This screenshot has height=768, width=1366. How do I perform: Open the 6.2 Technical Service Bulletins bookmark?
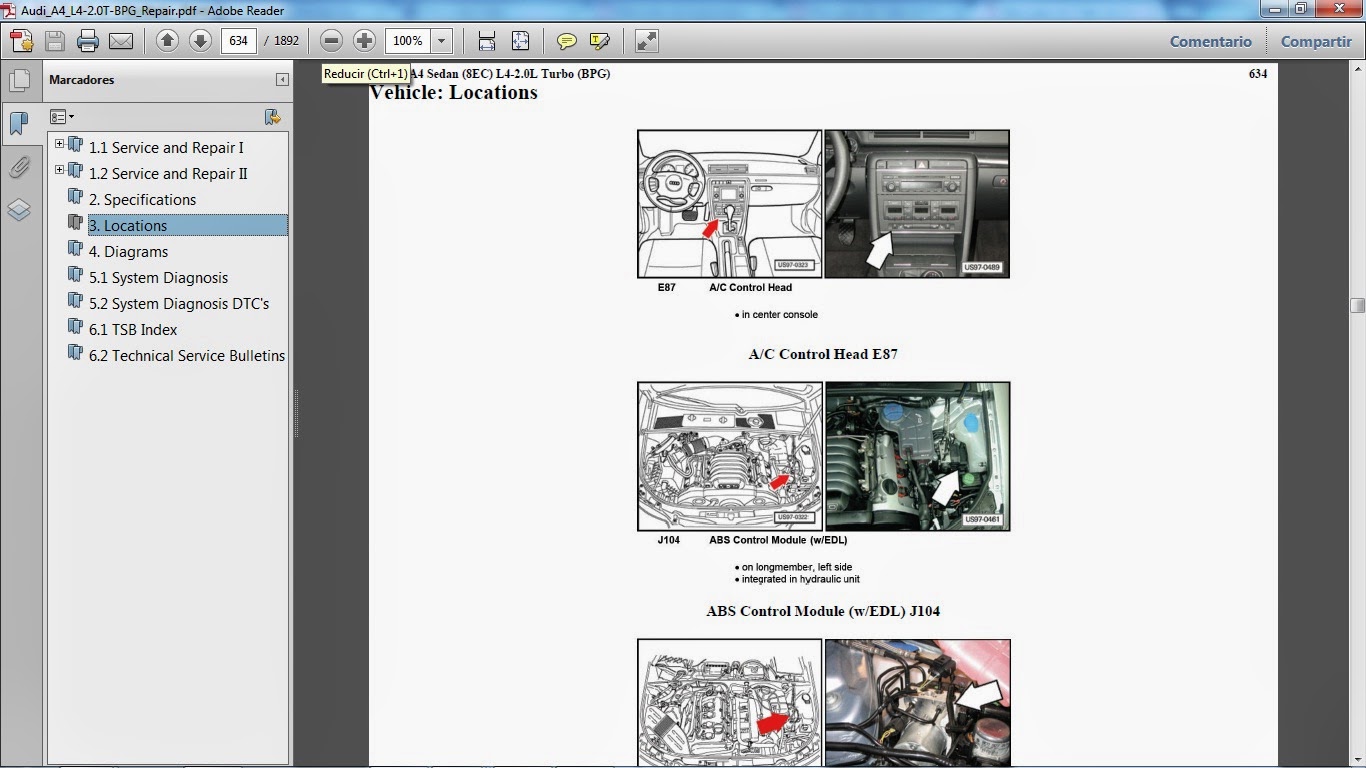187,355
